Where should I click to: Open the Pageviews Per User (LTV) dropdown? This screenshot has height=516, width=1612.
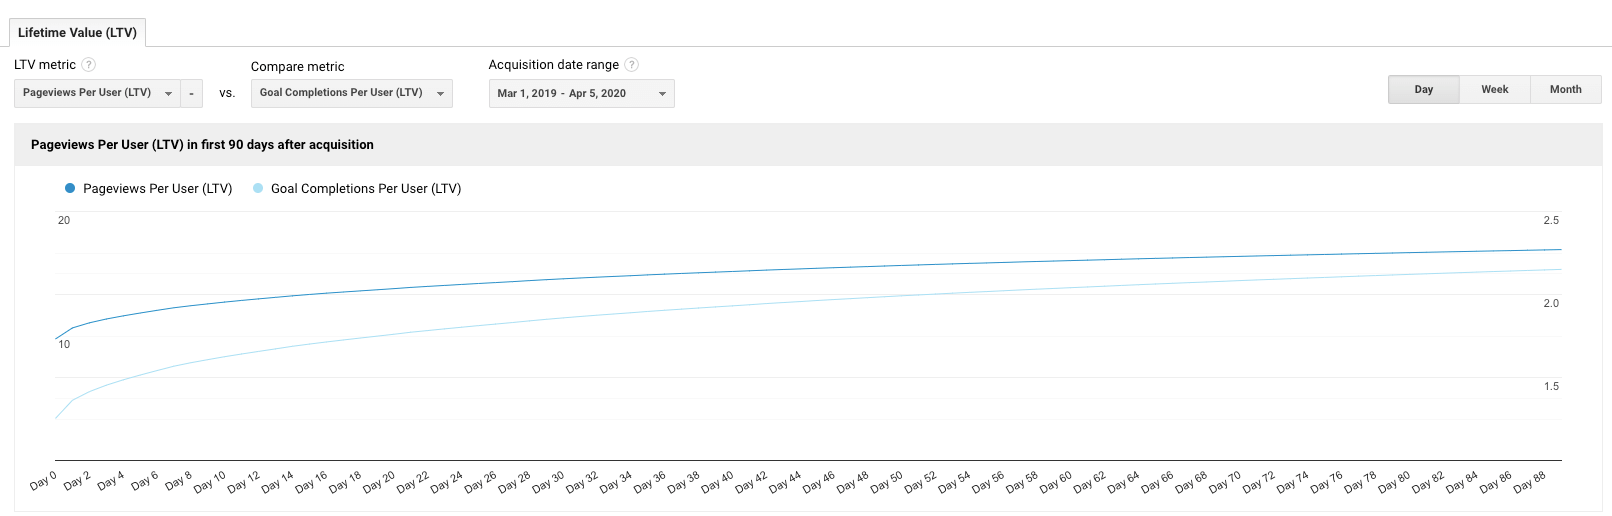pos(97,93)
